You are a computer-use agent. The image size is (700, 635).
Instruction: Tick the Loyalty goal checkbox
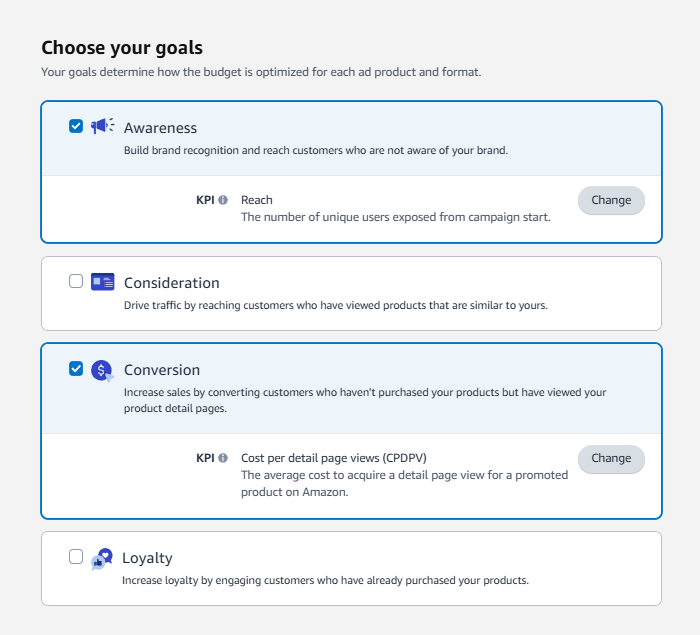[x=76, y=557]
